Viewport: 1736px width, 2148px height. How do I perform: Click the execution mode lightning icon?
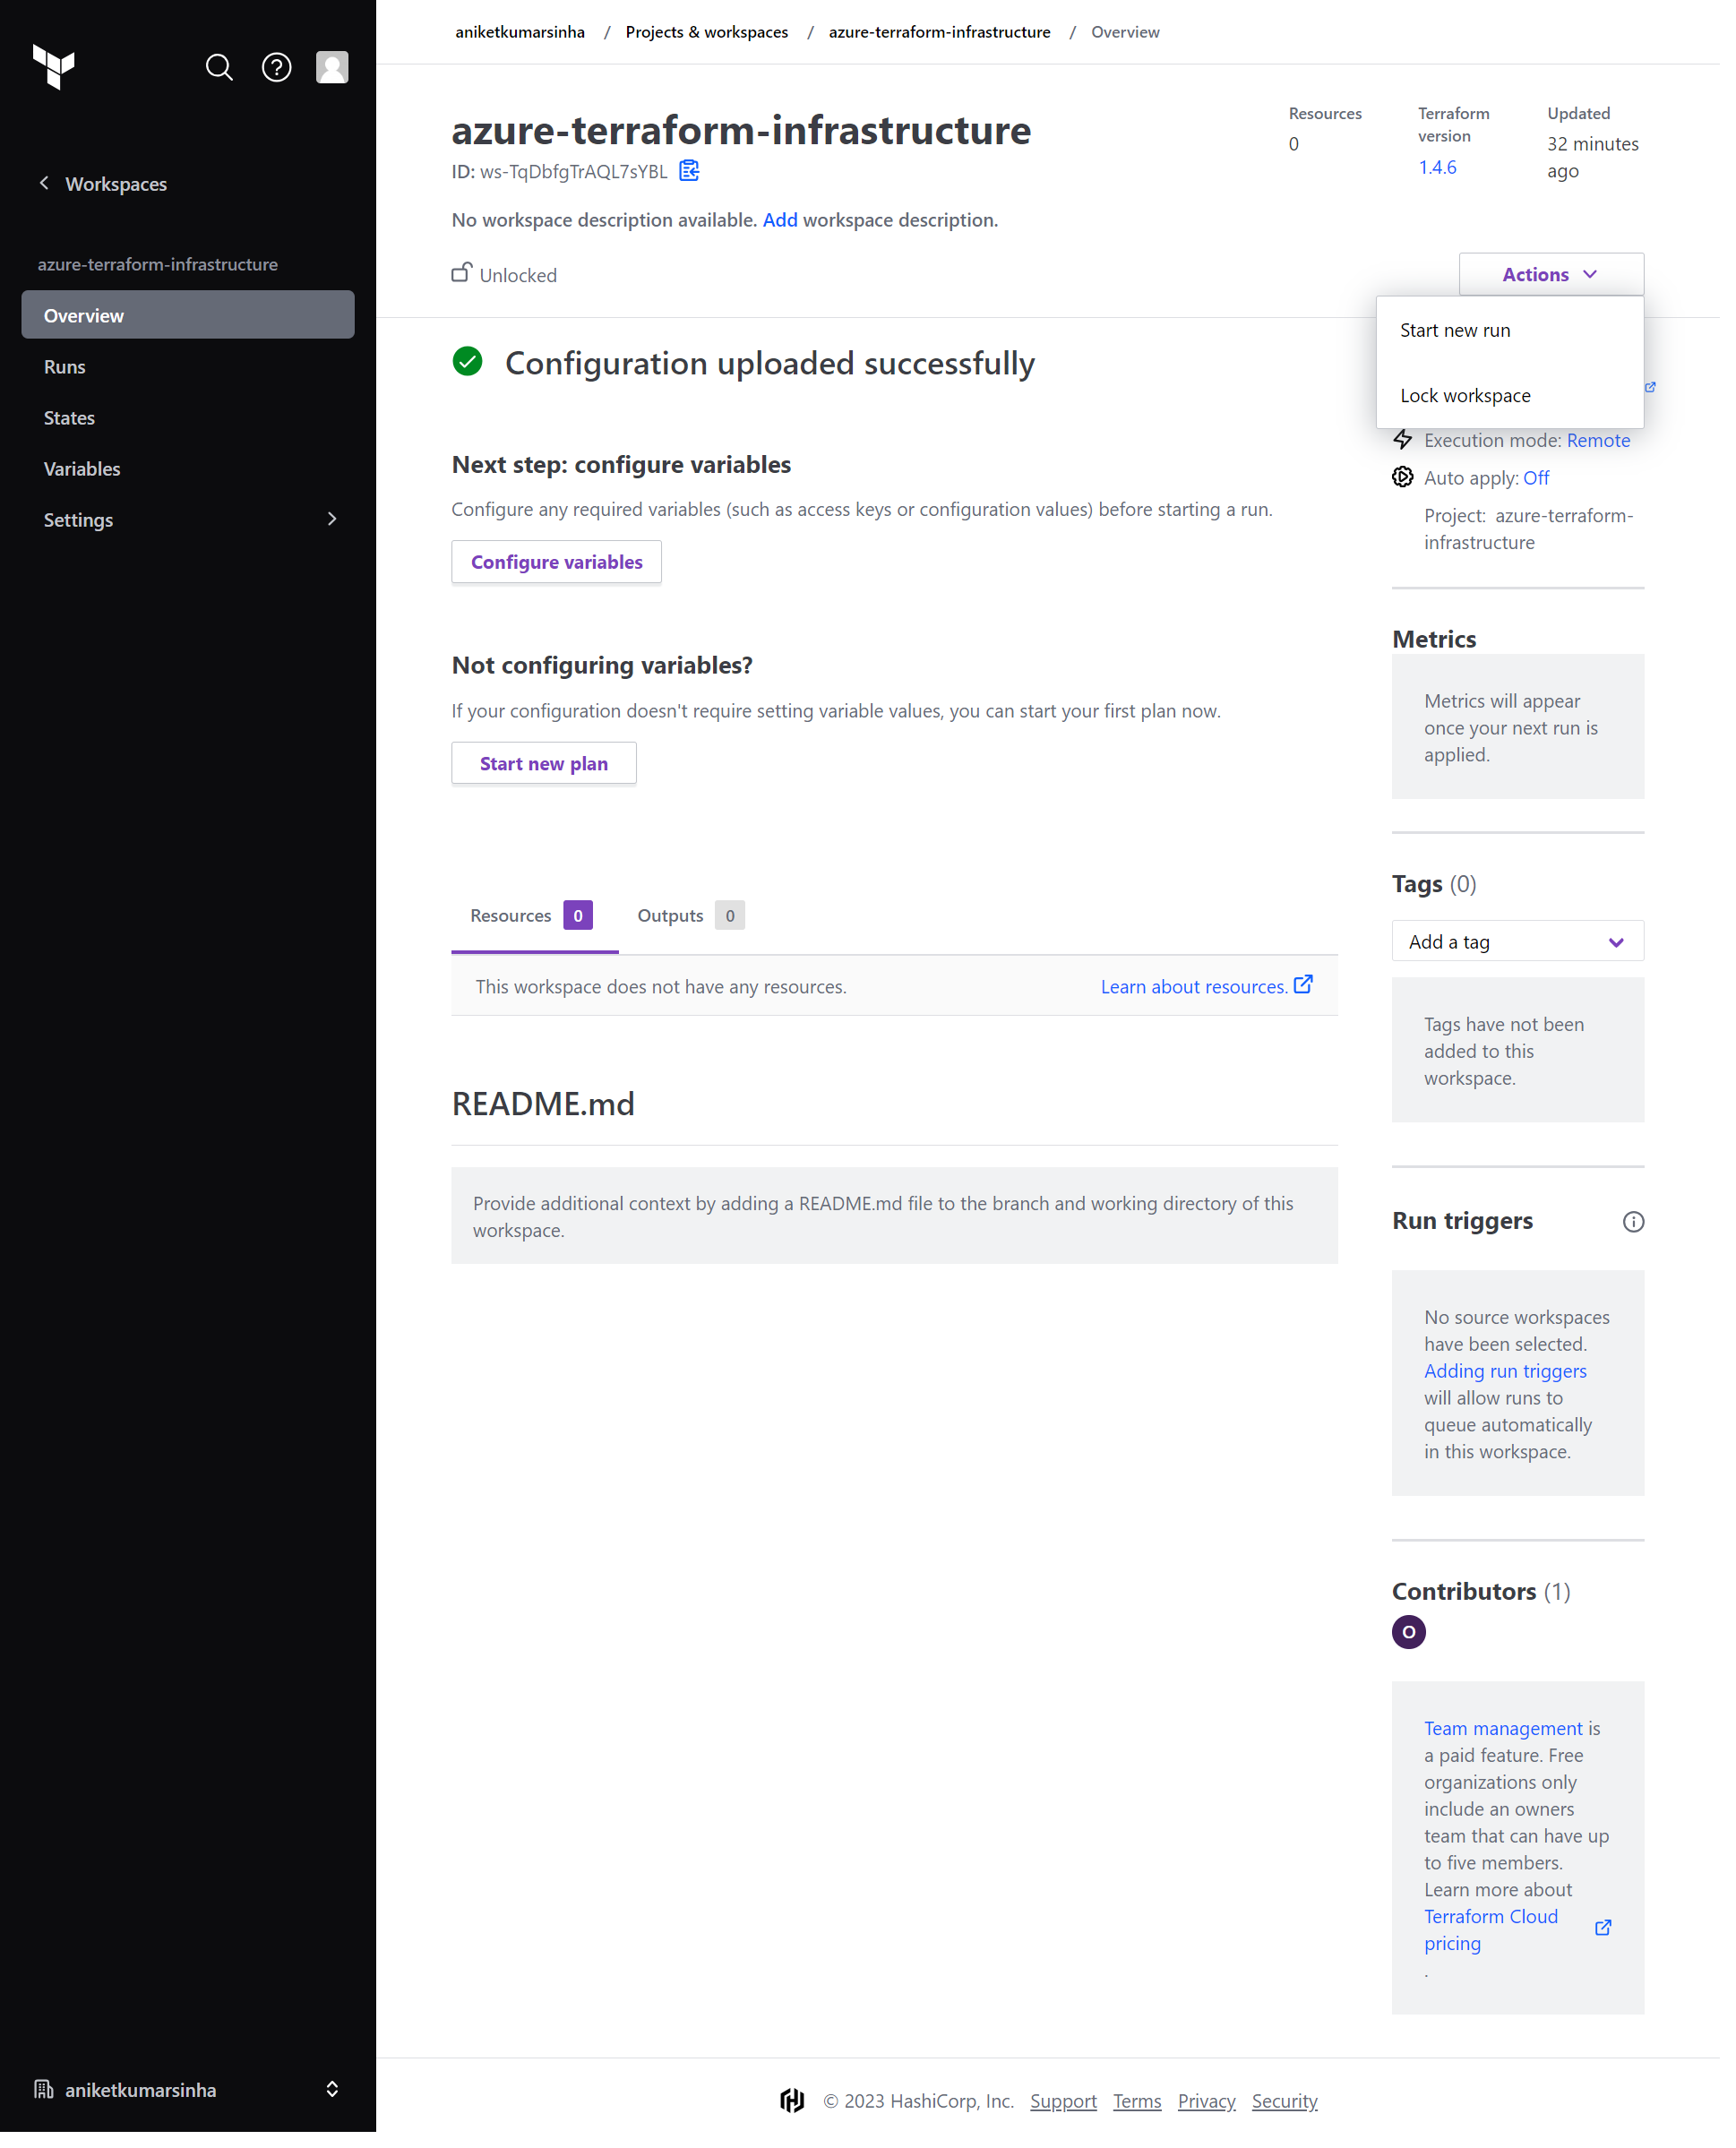(1416, 443)
